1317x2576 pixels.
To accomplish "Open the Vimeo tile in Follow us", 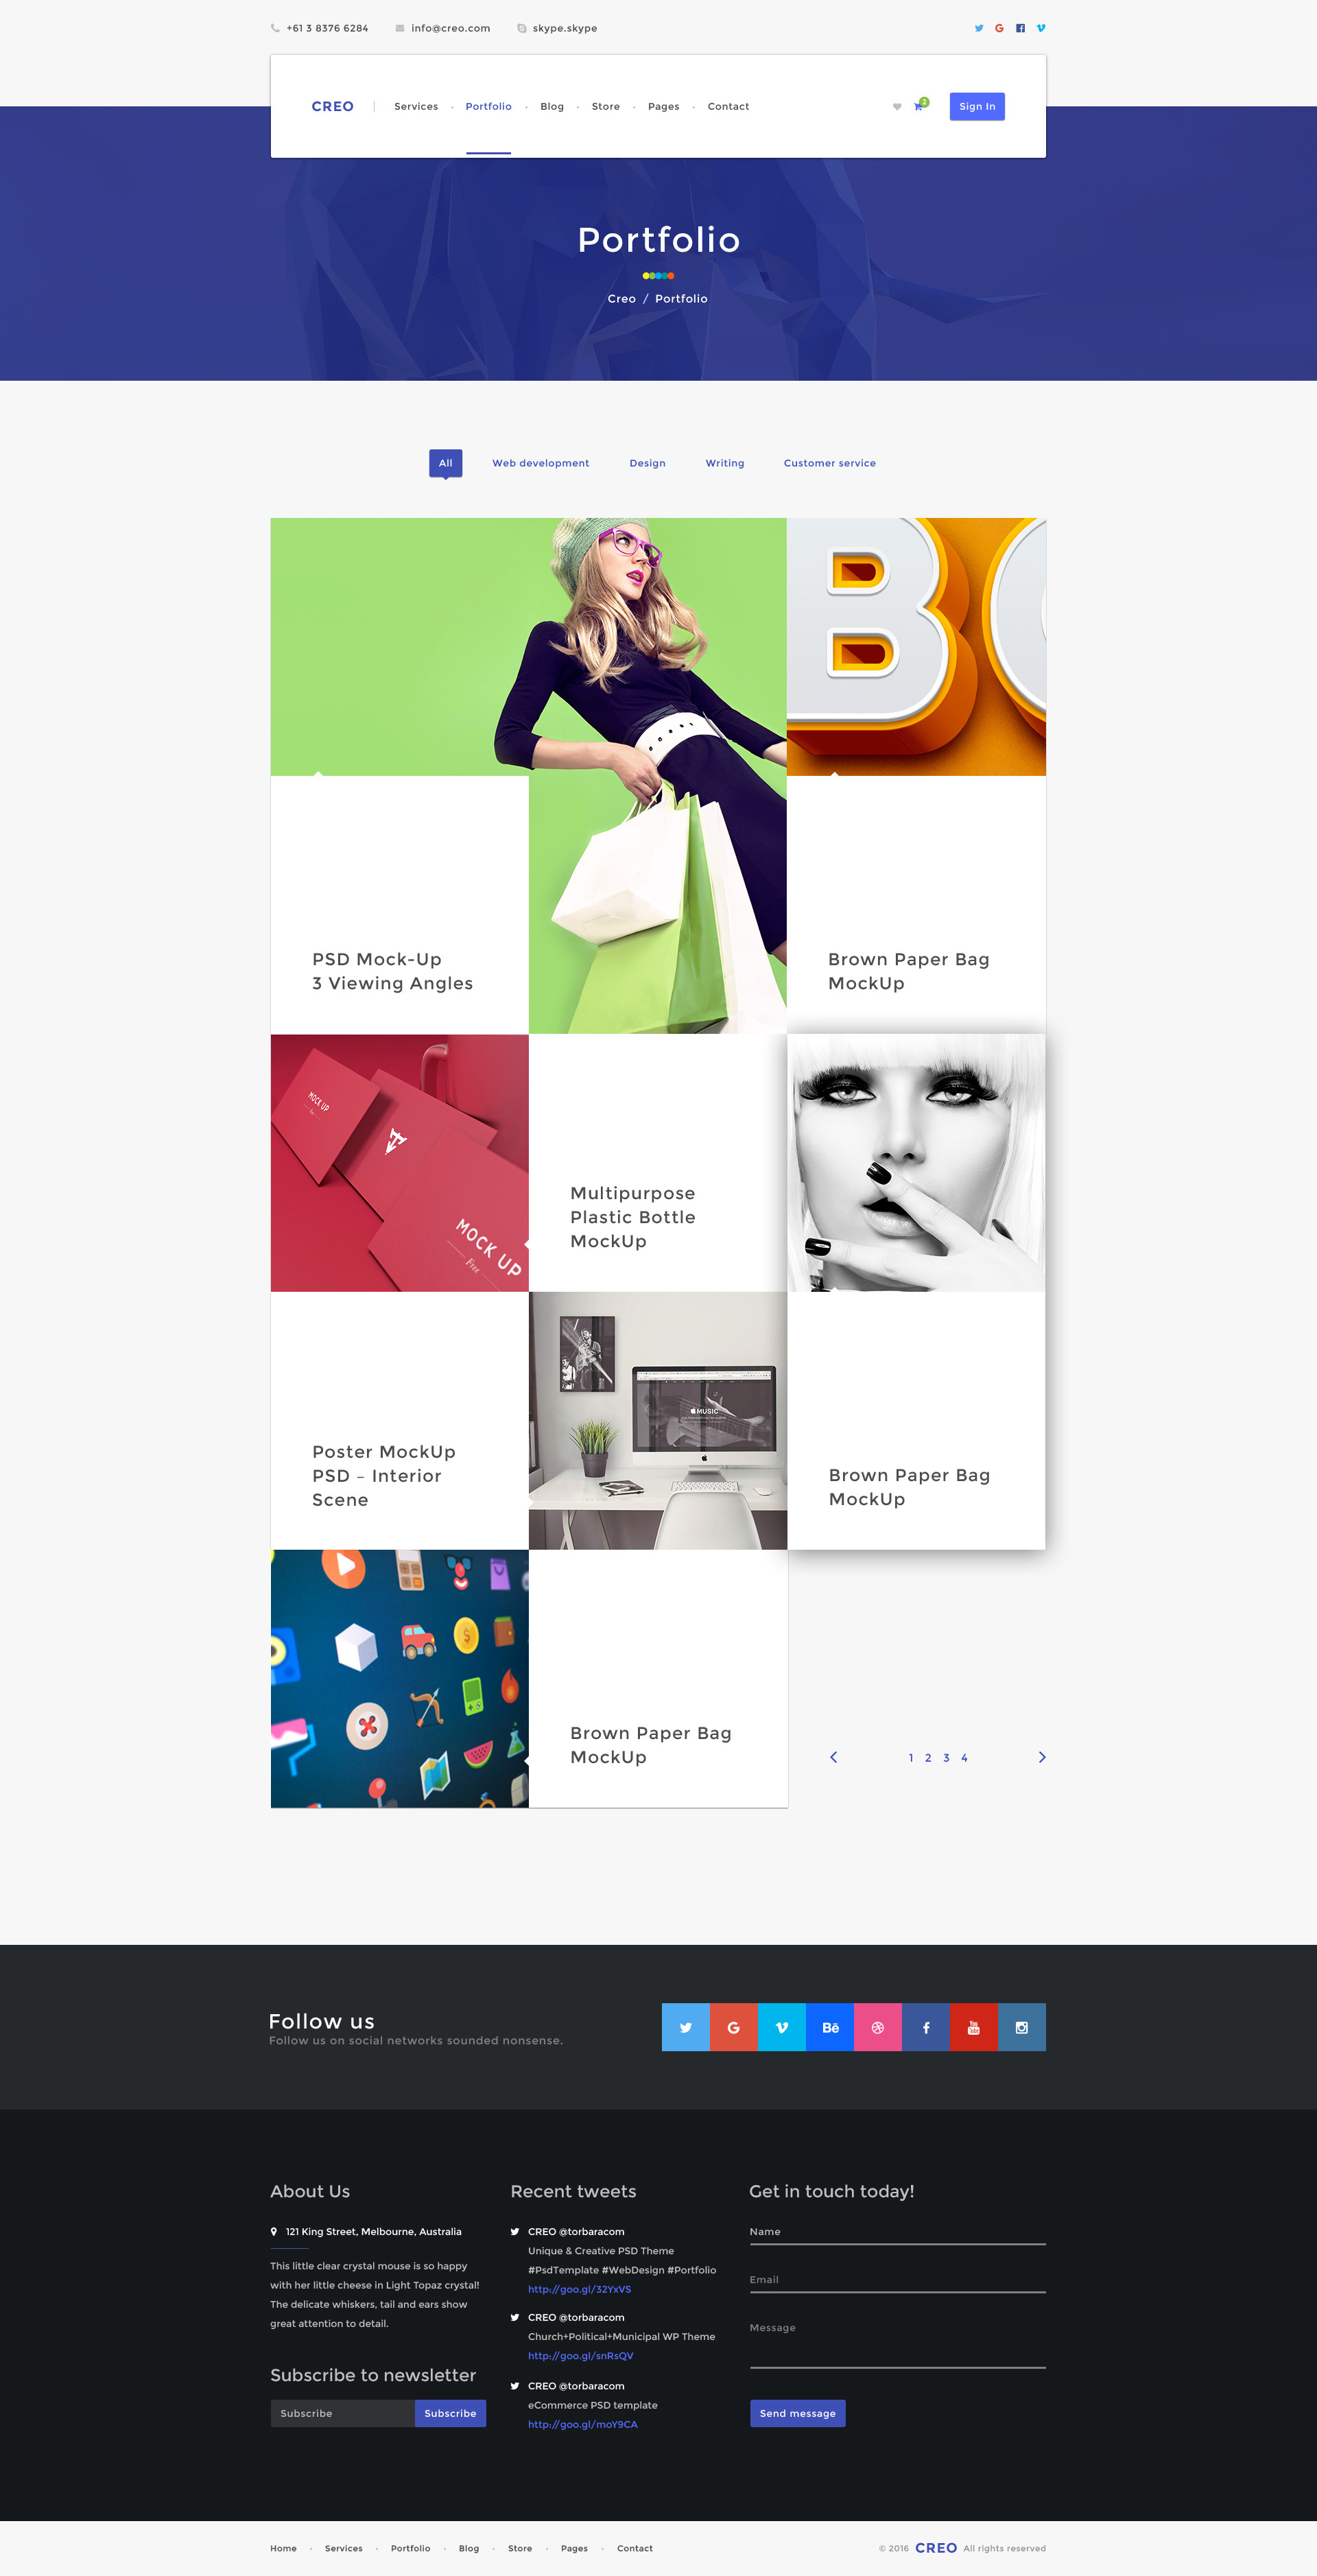I will coord(781,2027).
